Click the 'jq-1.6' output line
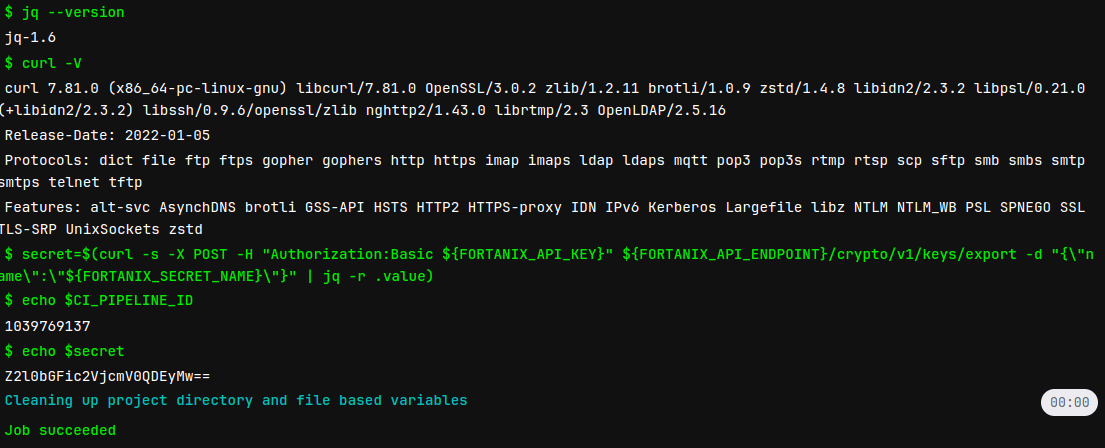This screenshot has width=1105, height=448. click(30, 38)
